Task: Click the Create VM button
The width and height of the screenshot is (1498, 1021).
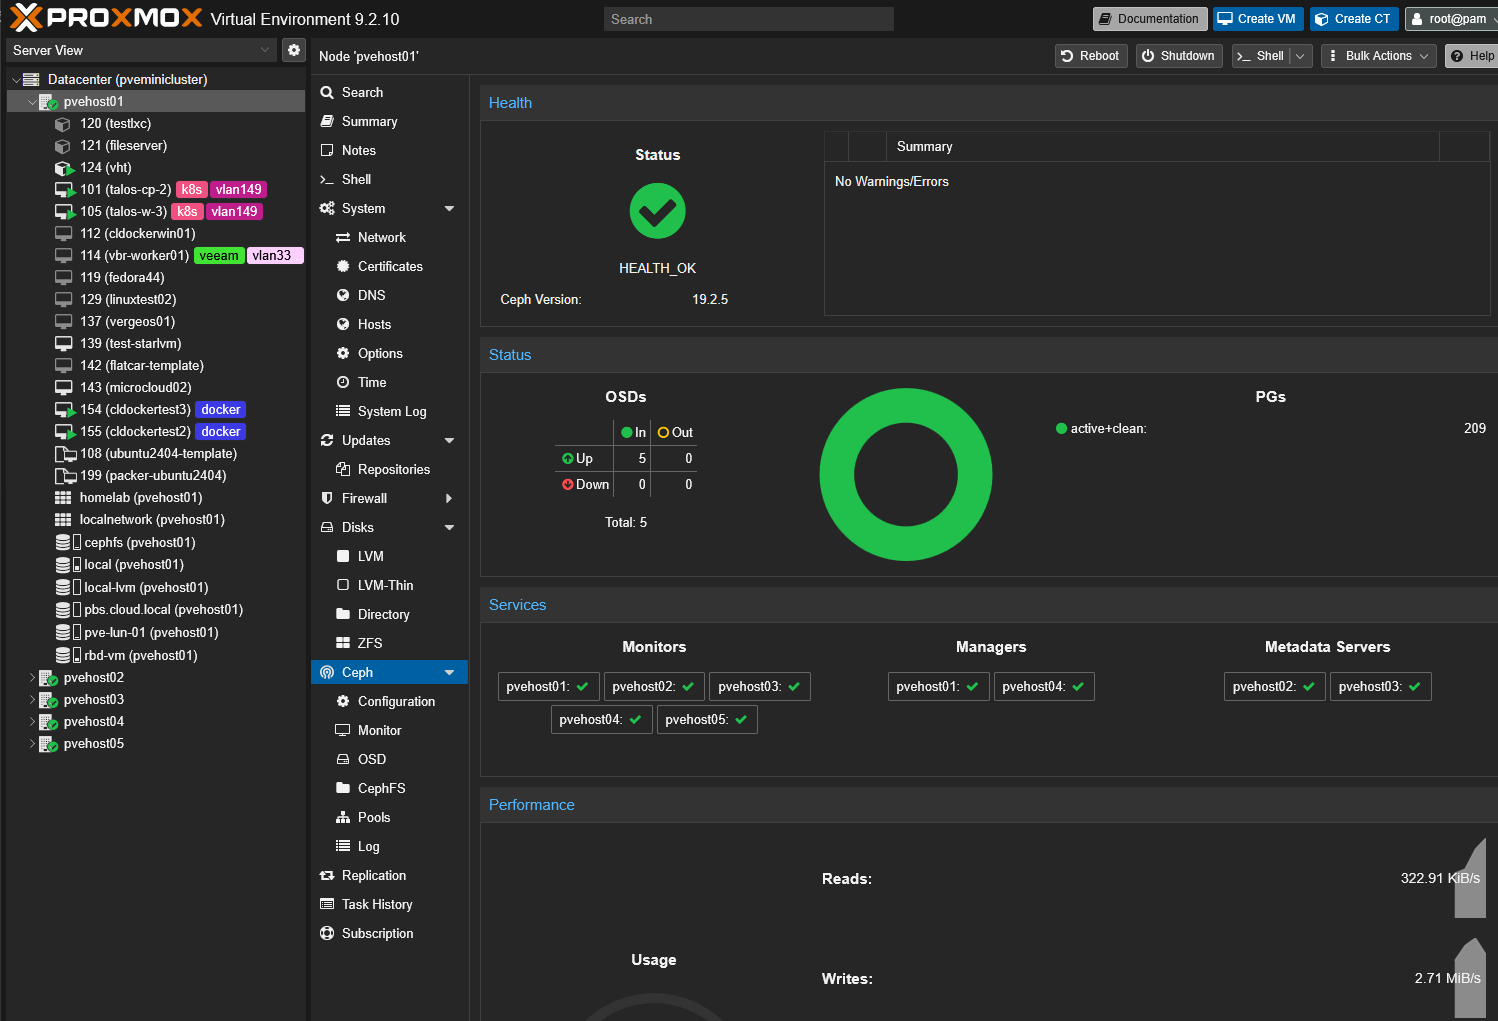Action: click(1256, 19)
